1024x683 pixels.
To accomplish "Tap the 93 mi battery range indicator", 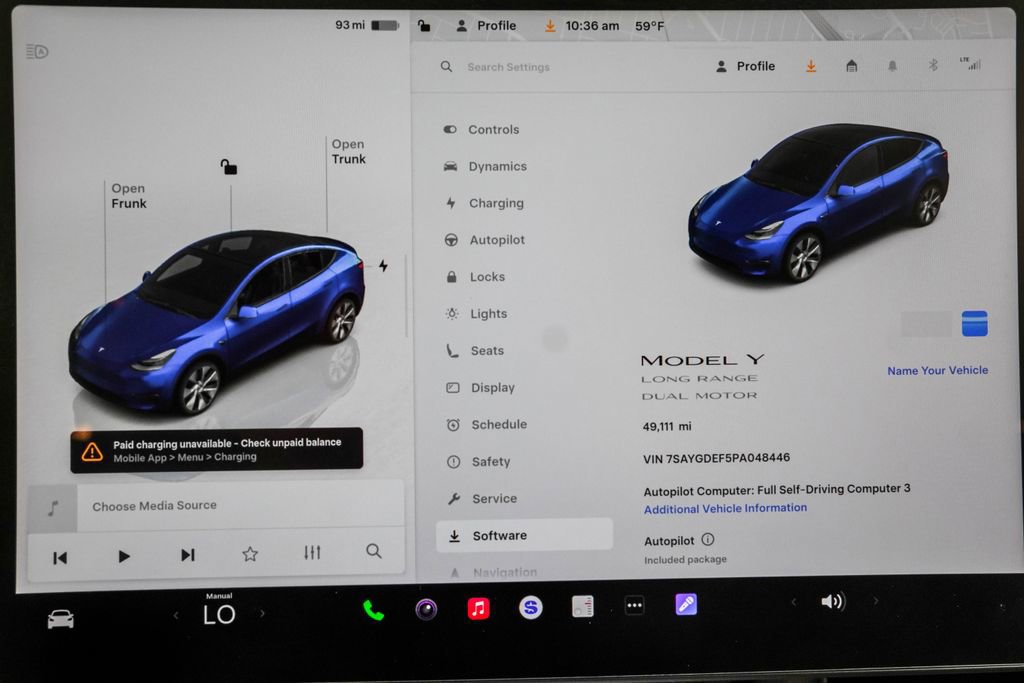I will pyautogui.click(x=366, y=25).
